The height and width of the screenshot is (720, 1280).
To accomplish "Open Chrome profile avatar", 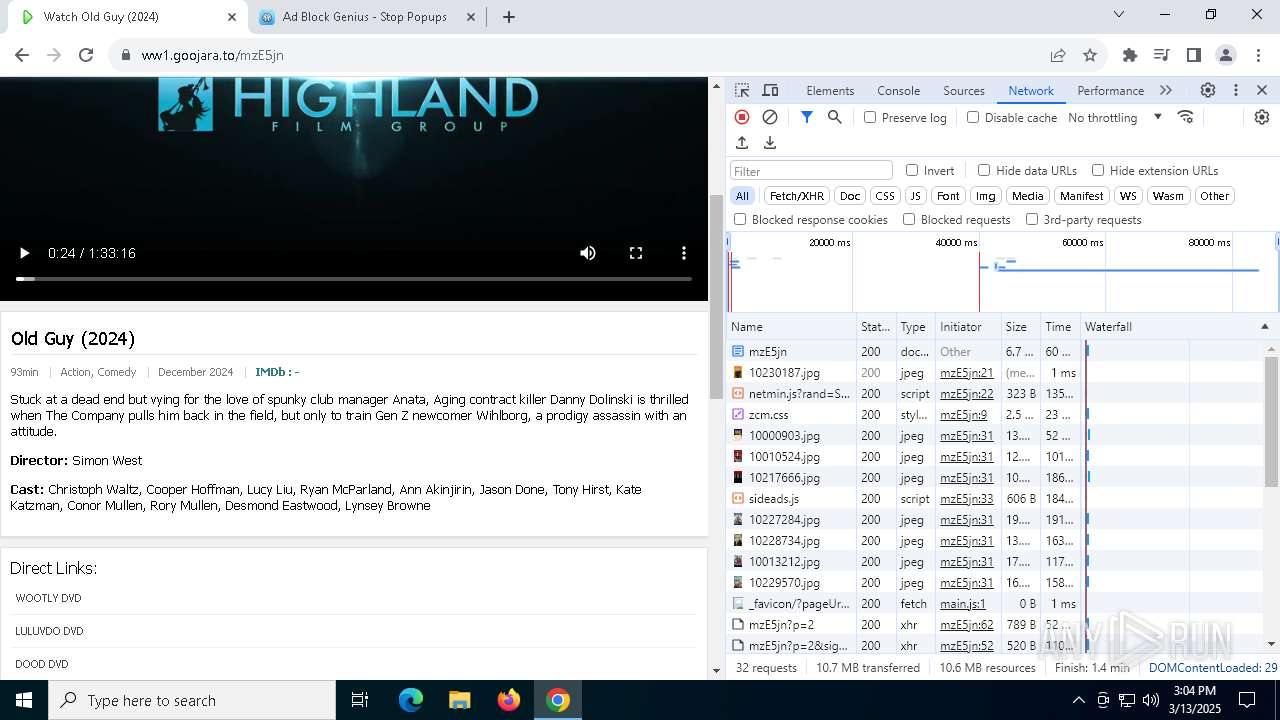I will pyautogui.click(x=1226, y=55).
